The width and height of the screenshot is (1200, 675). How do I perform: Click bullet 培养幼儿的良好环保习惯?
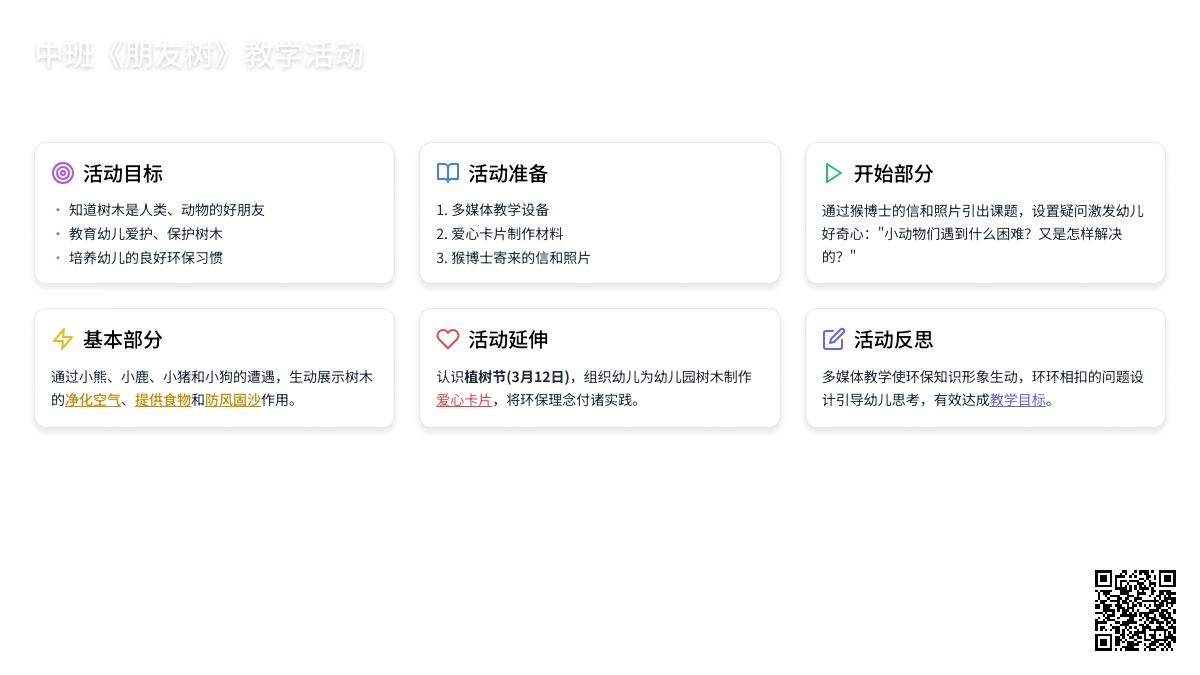[x=146, y=258]
